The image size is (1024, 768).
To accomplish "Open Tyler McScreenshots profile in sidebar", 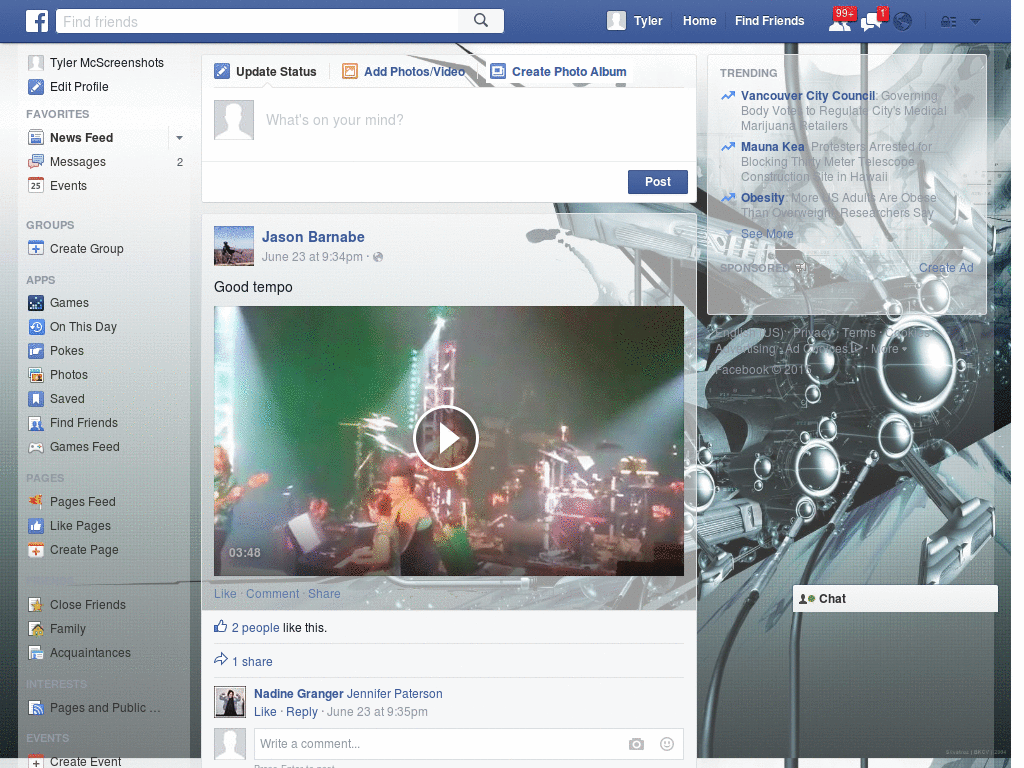I will (107, 63).
